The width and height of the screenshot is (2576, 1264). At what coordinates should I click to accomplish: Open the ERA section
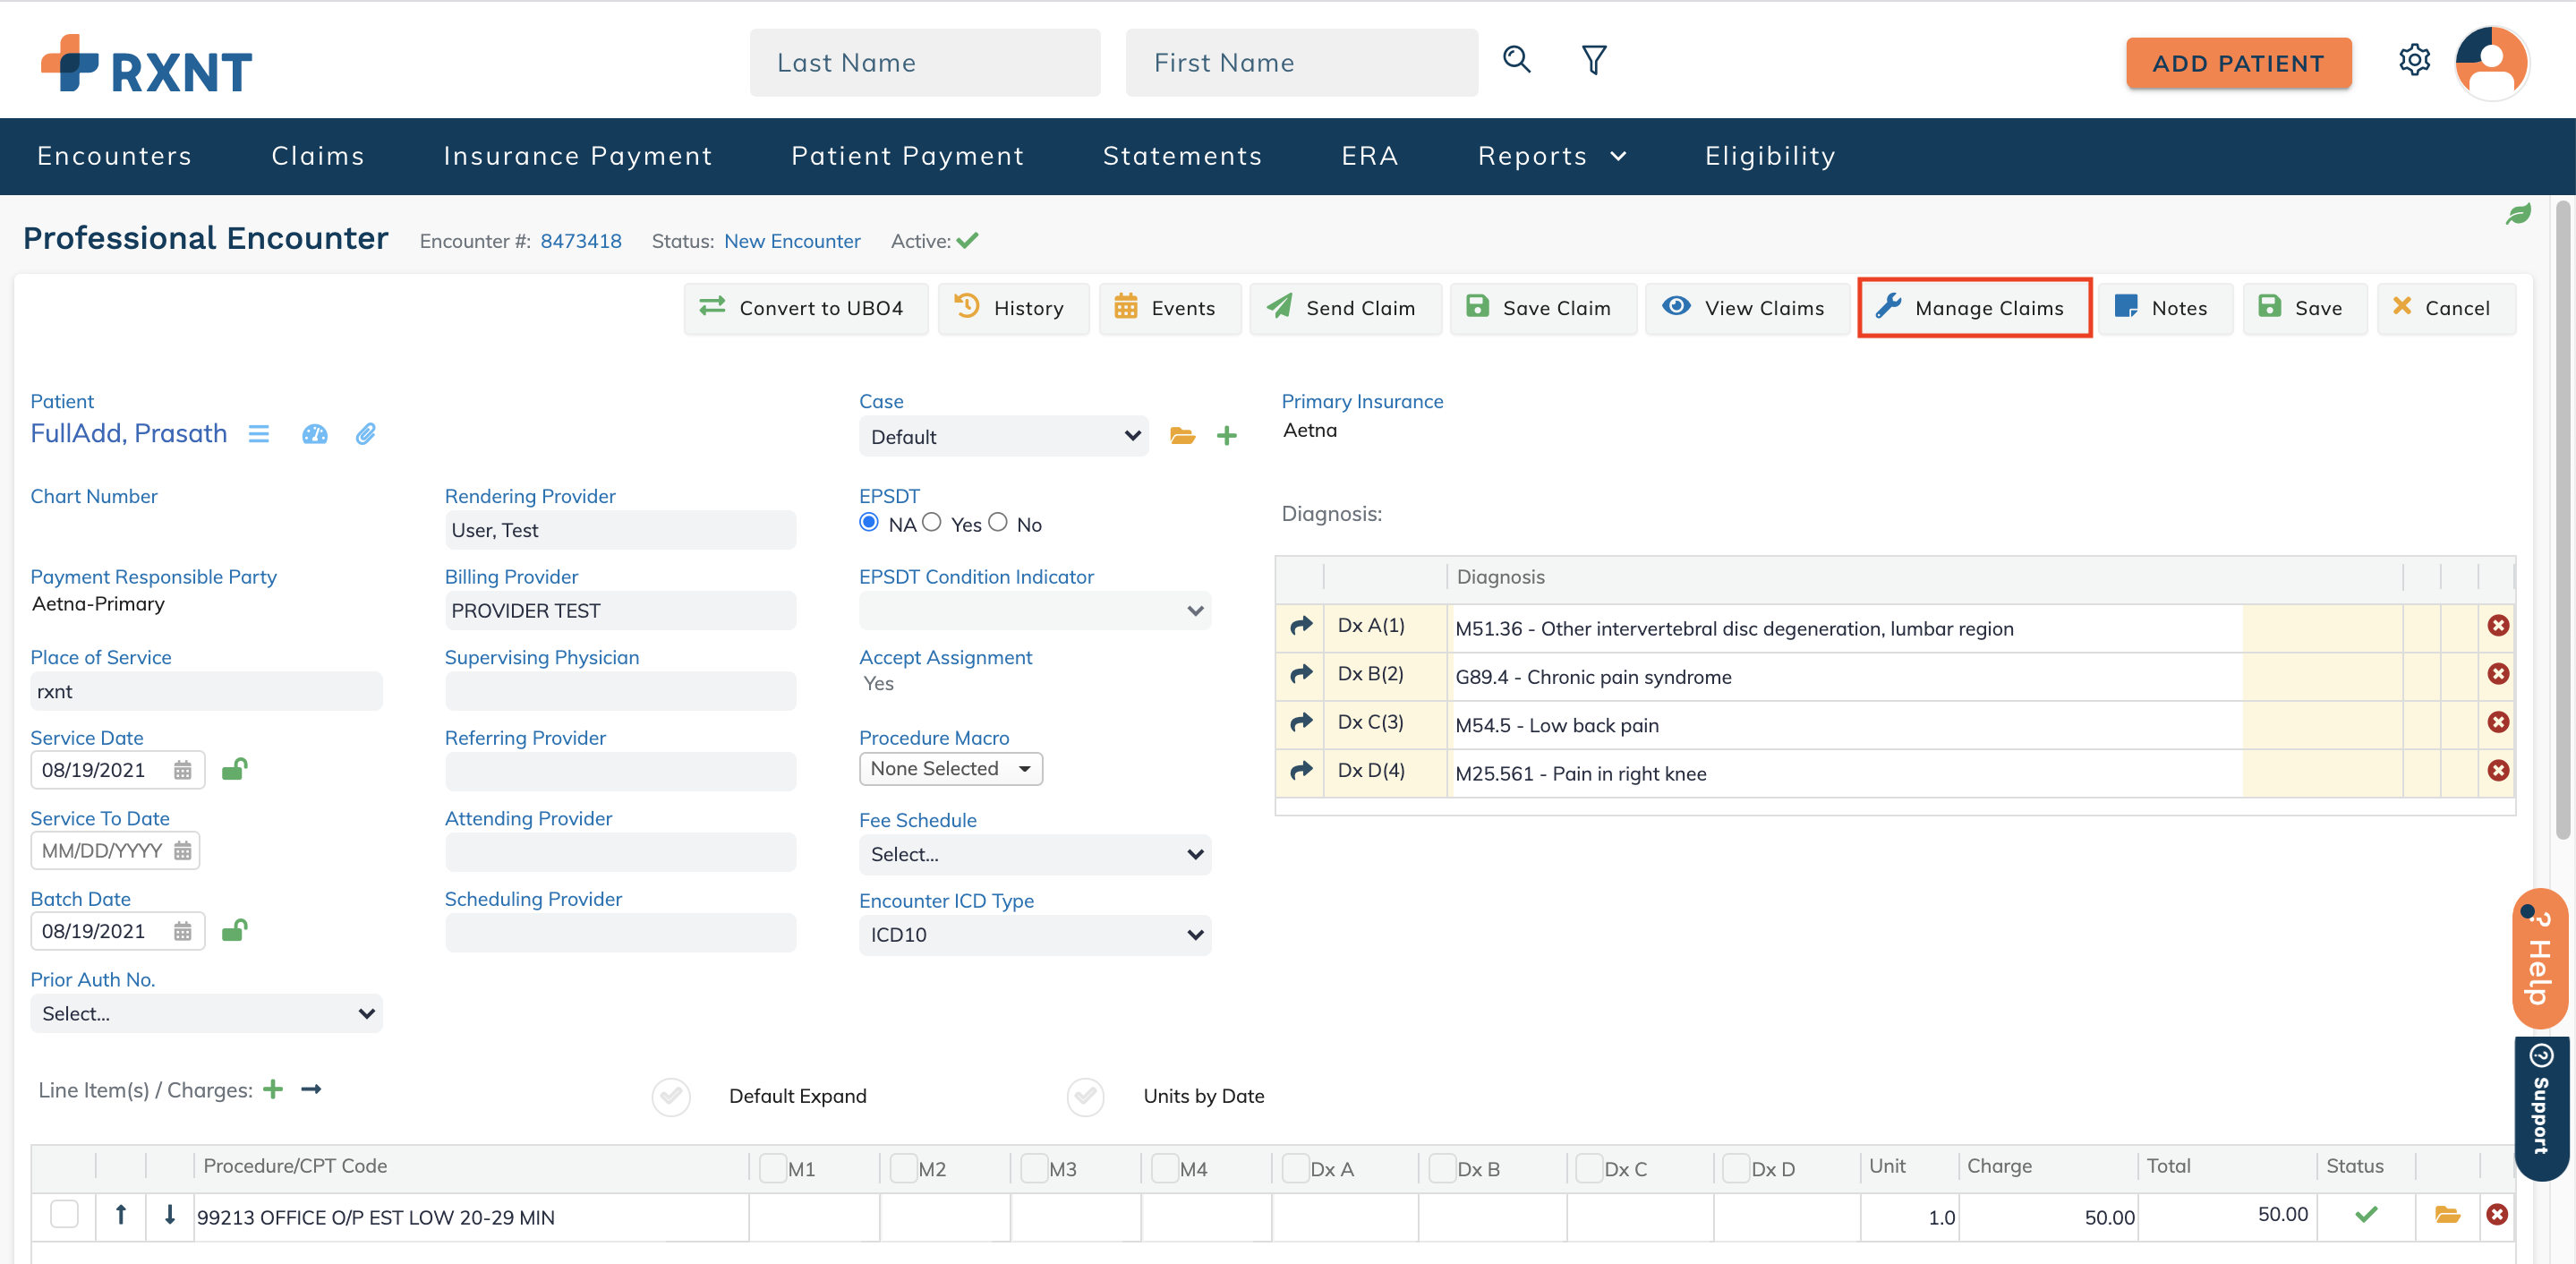[x=1369, y=156]
